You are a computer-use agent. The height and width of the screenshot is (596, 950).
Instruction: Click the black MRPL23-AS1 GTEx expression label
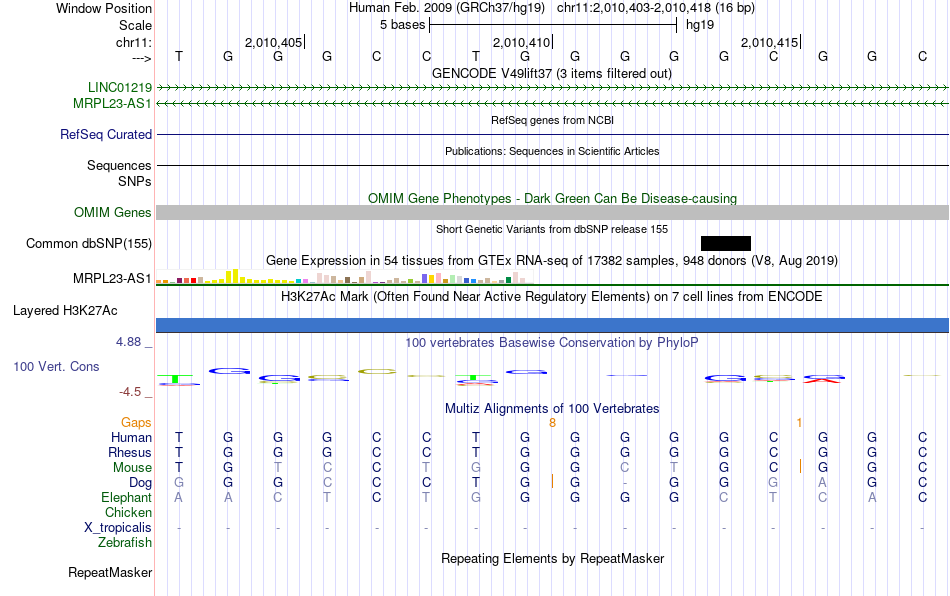tap(112, 279)
